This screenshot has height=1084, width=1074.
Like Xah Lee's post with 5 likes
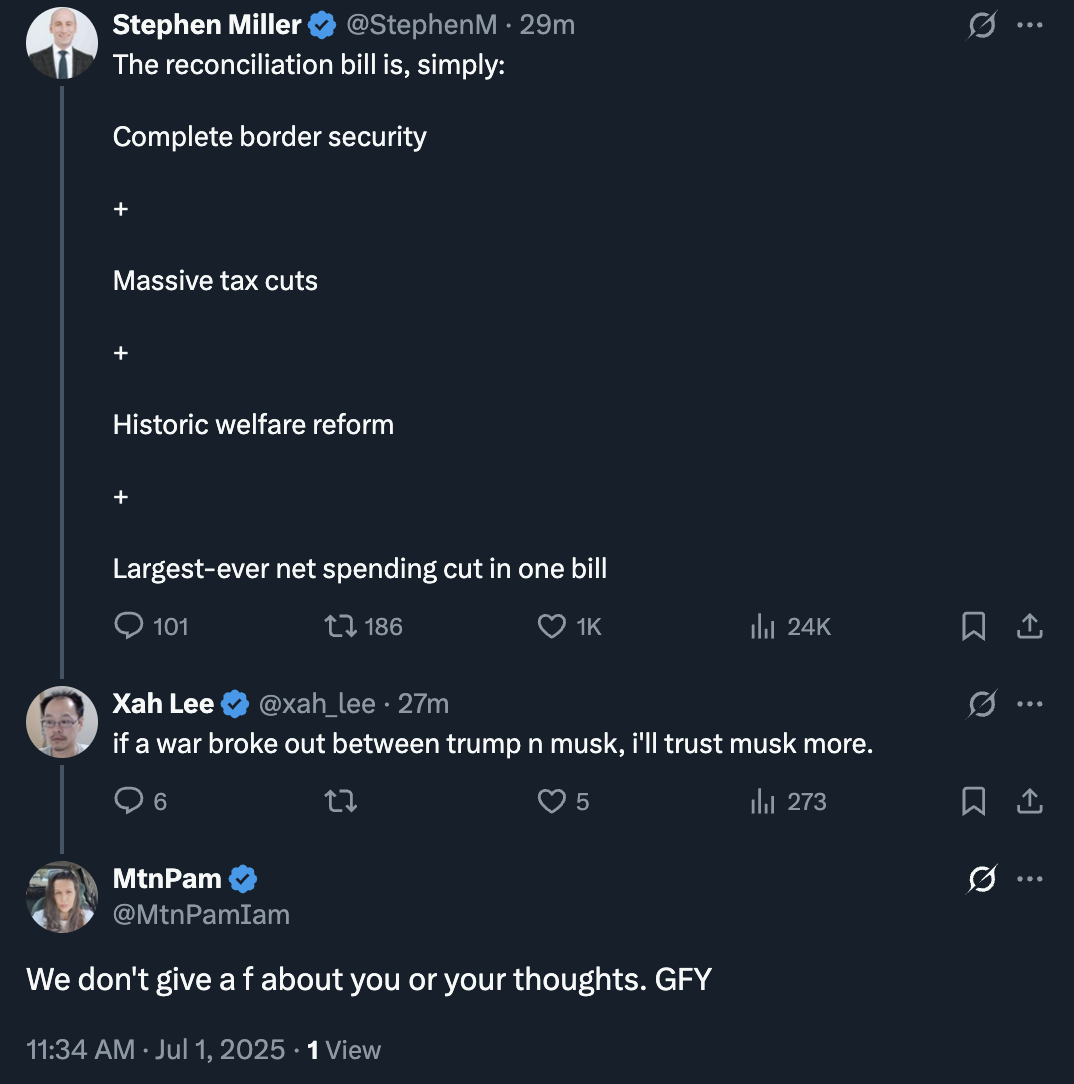point(552,801)
